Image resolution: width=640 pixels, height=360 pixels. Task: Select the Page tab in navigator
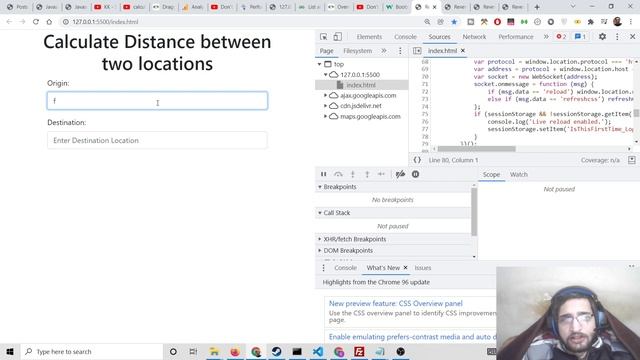pos(327,51)
